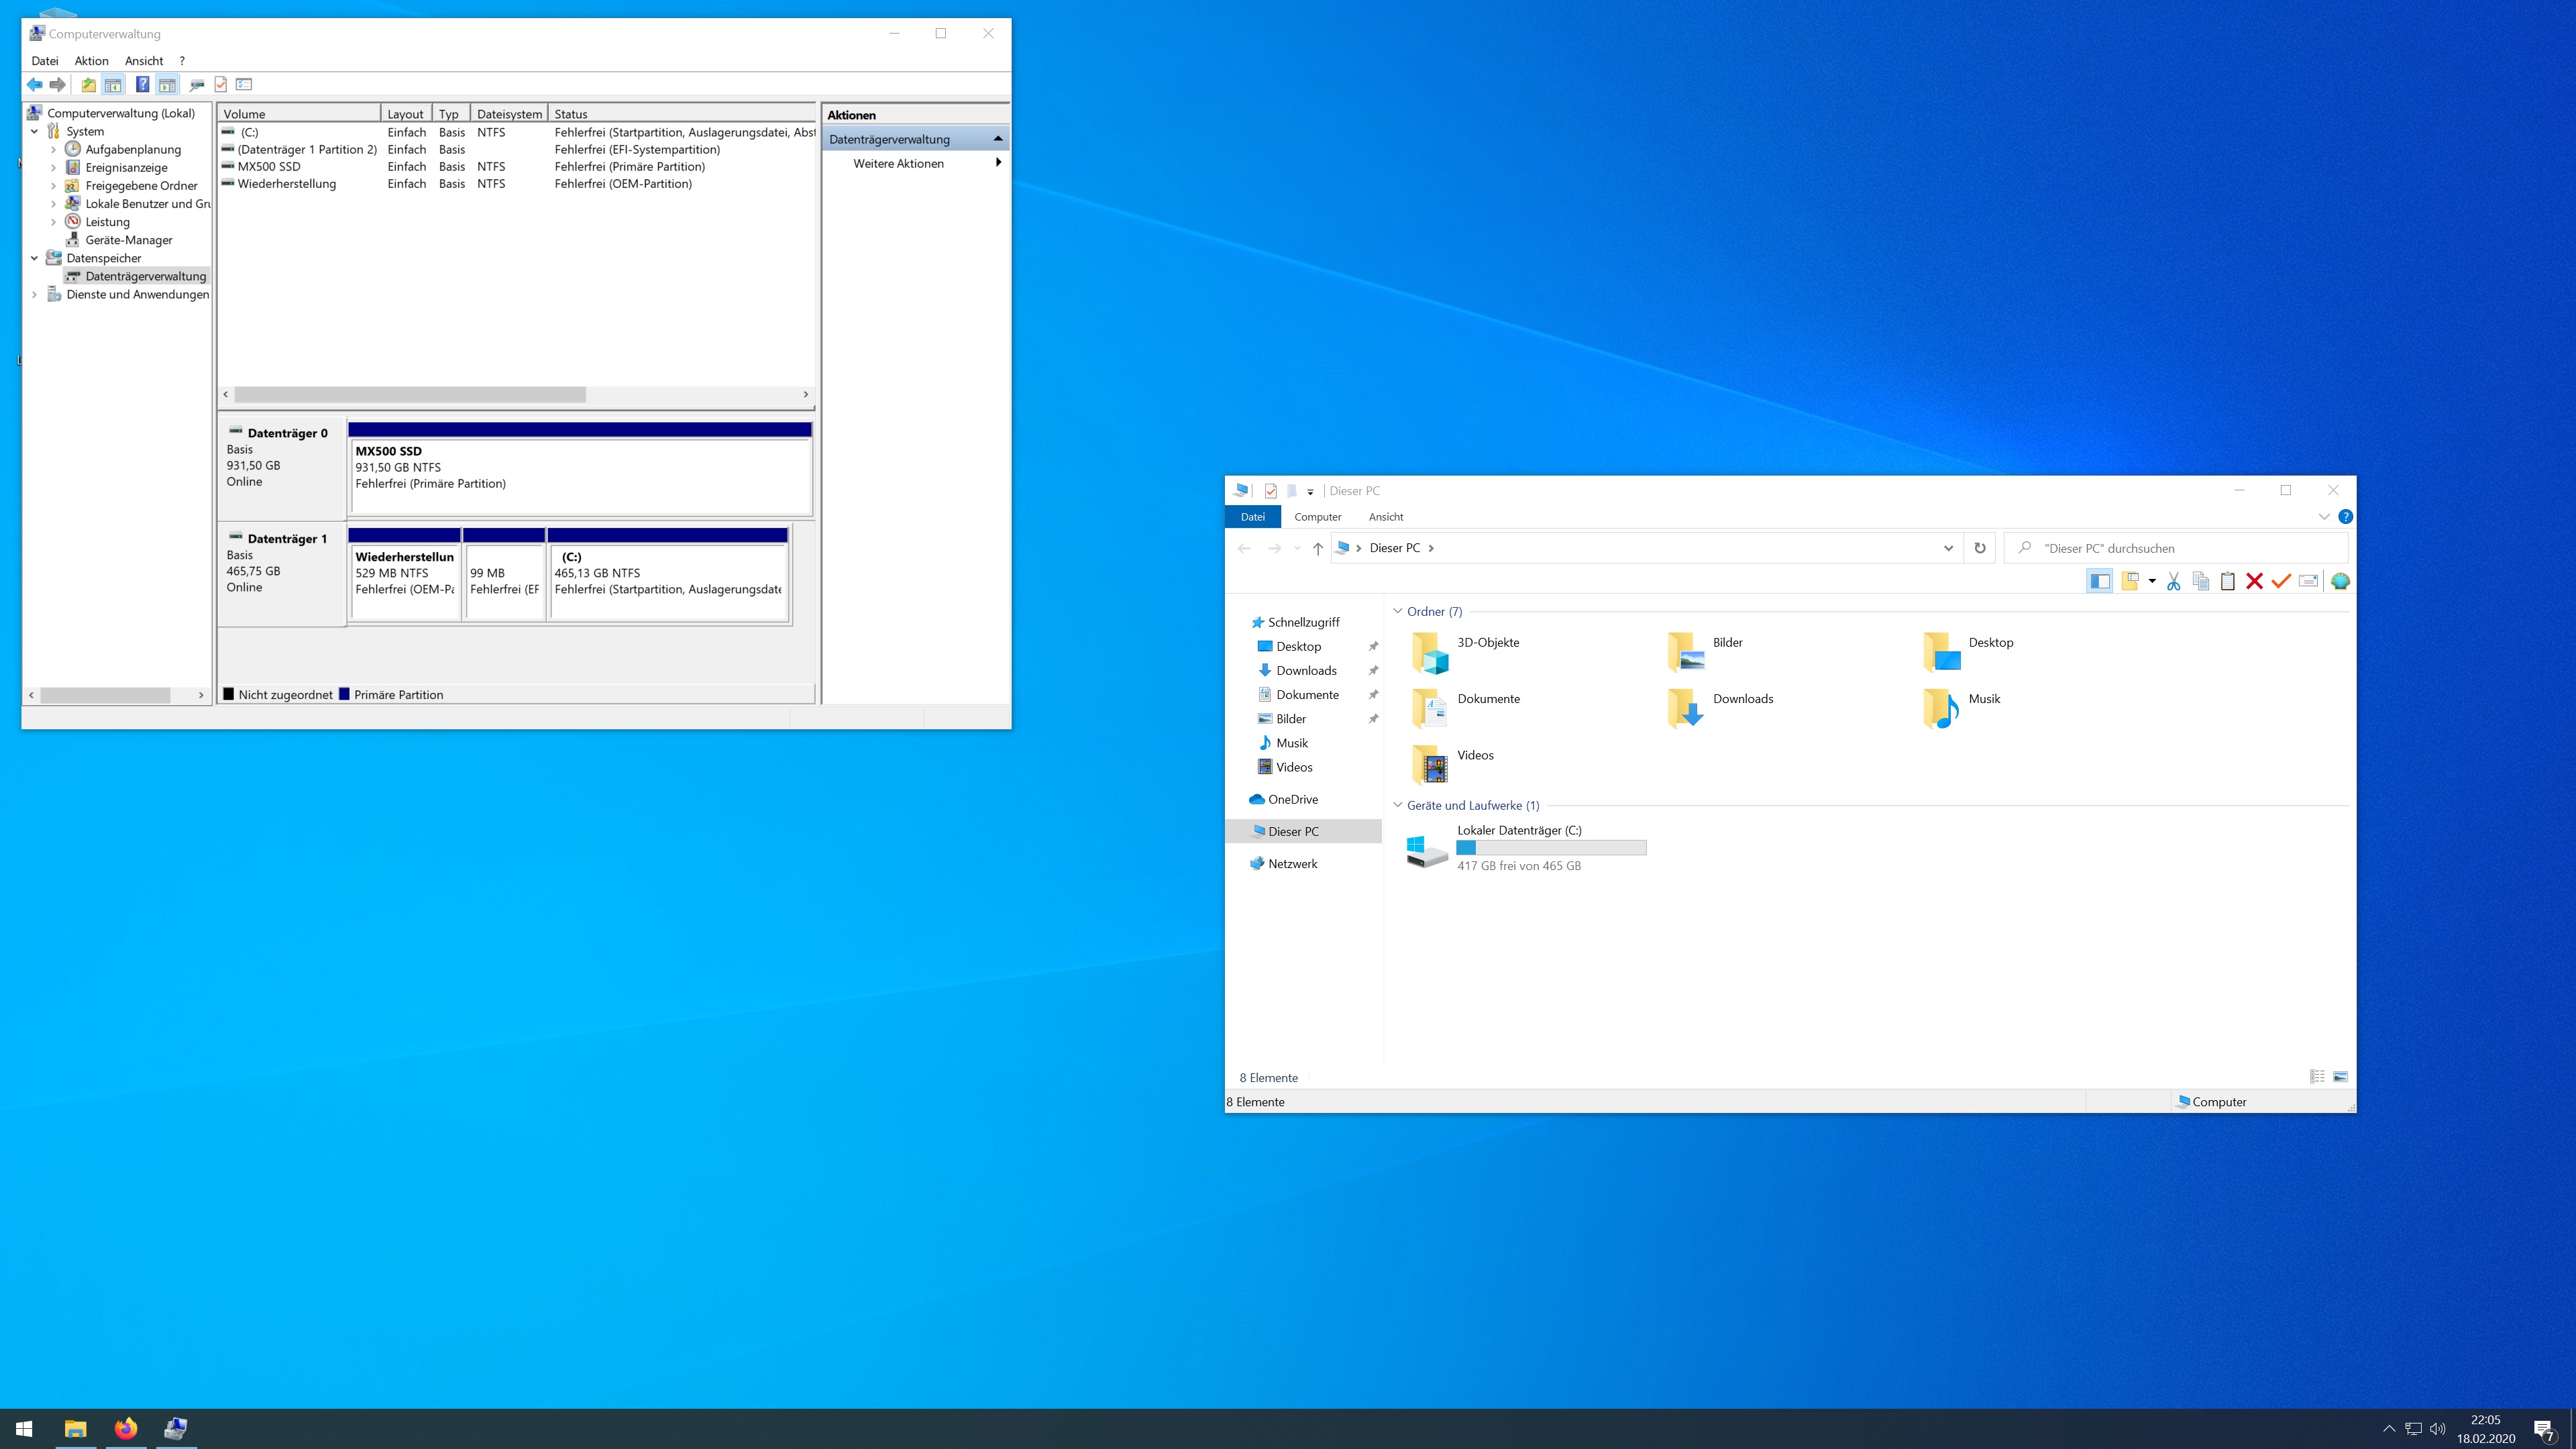This screenshot has height=1449, width=2576.
Task: Expand Dienste und Anwendungen node
Action: (x=35, y=294)
